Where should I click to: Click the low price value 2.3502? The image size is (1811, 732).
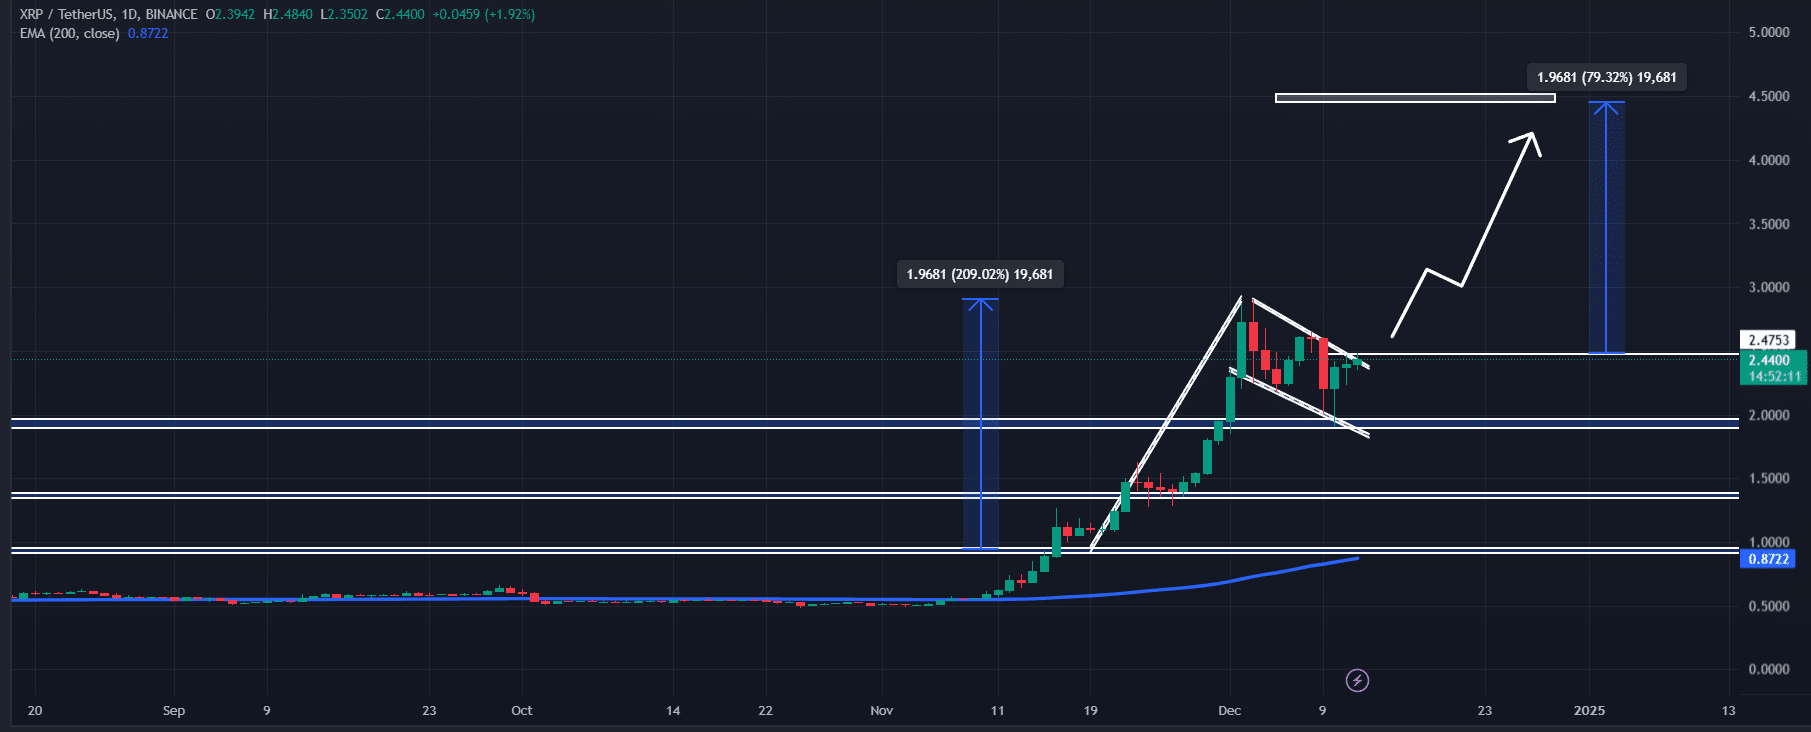347,15
